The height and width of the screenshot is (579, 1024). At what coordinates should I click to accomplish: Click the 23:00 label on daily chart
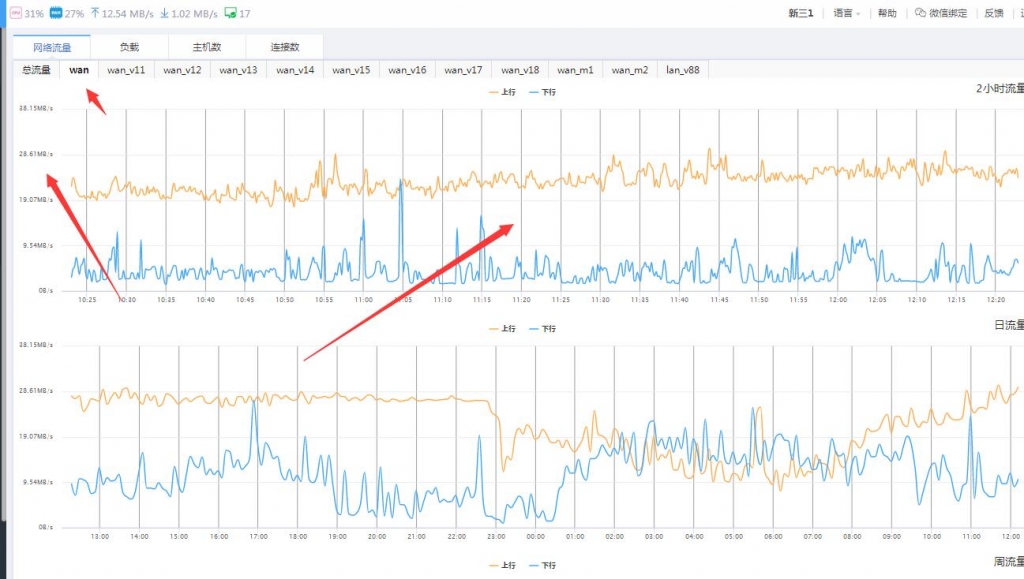(x=496, y=536)
